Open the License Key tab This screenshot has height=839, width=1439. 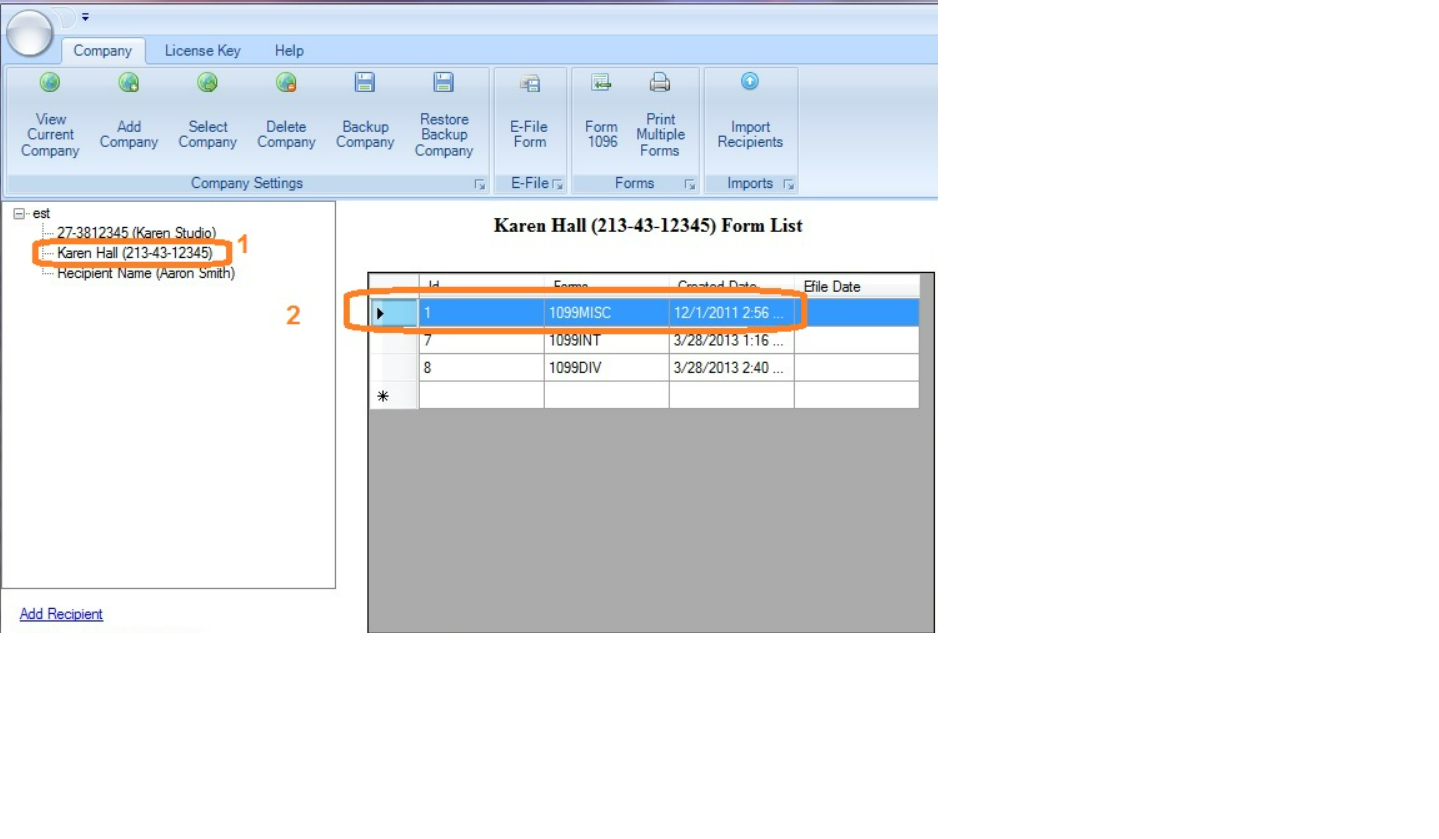tap(203, 51)
